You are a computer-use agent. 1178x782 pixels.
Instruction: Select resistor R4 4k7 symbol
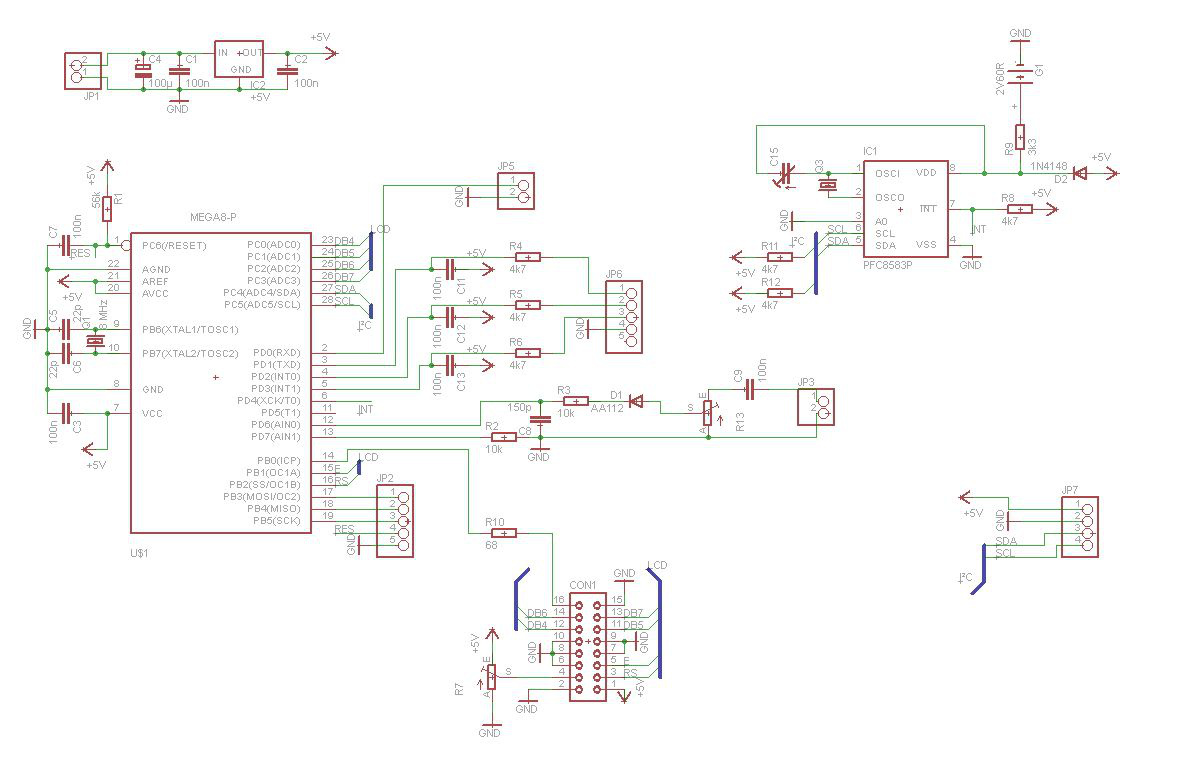coord(528,257)
